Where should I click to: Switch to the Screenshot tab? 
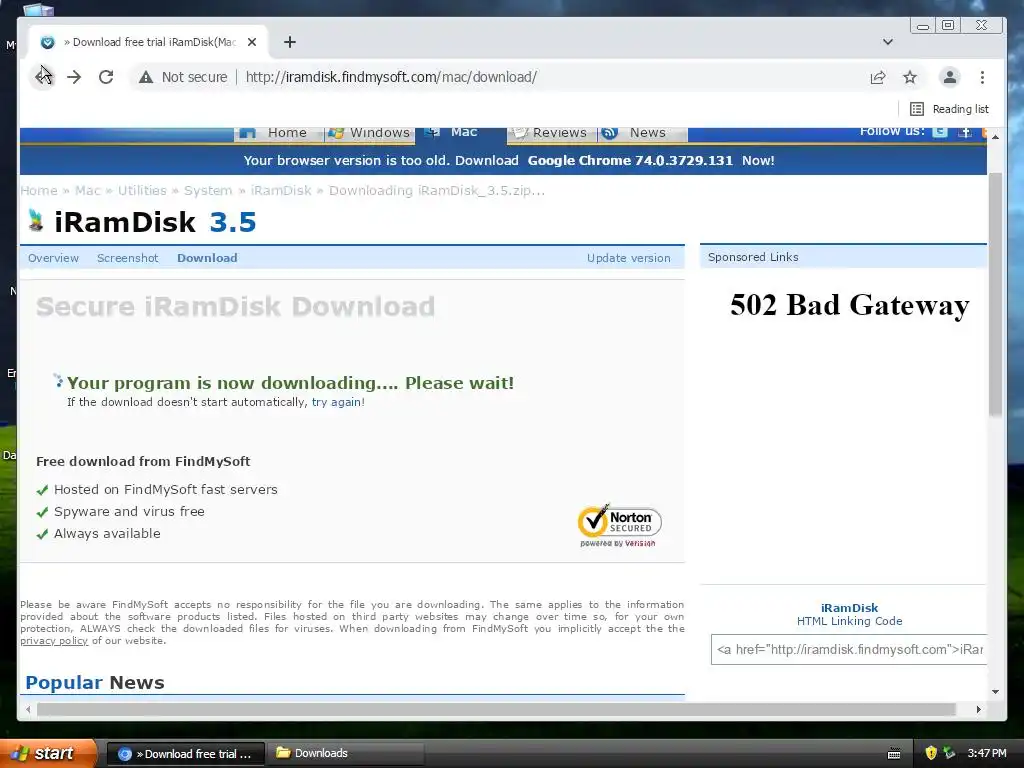click(127, 258)
